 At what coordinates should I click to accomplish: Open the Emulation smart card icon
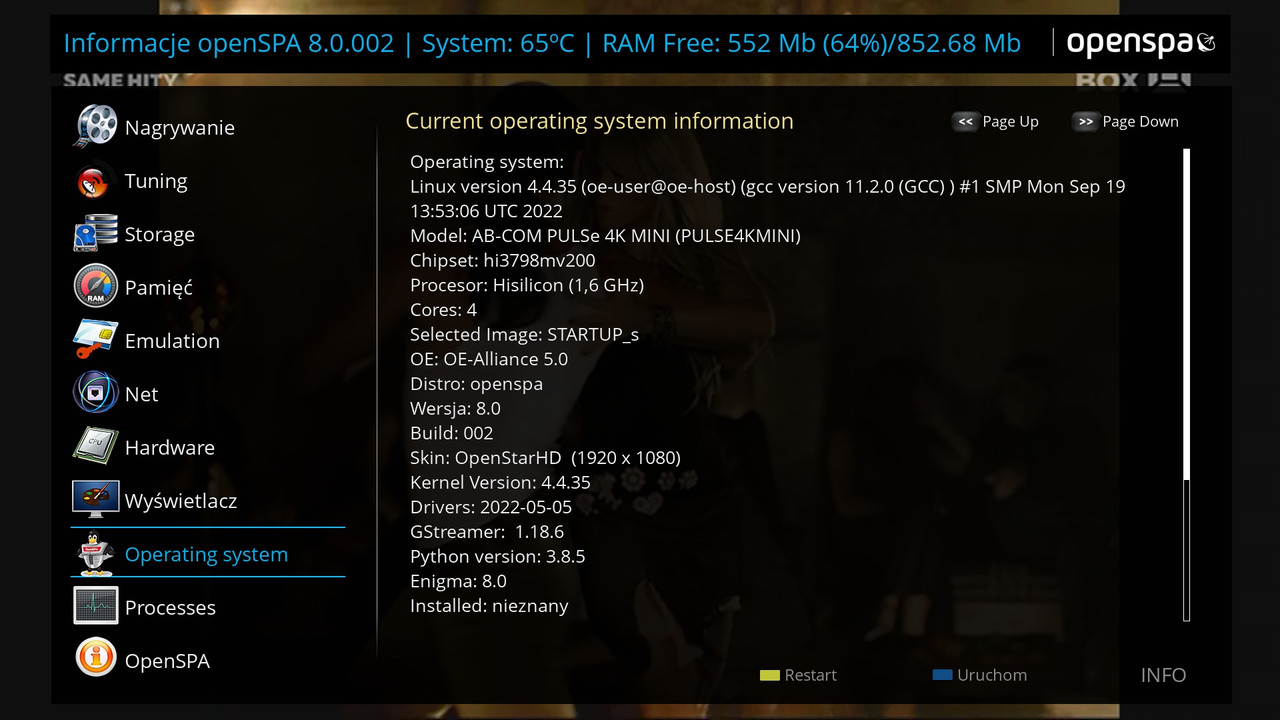(x=95, y=340)
